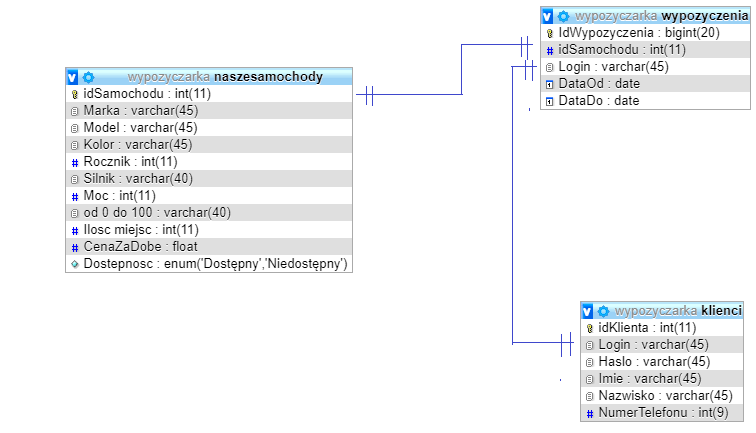756x433 pixels.
Task: Click the relation line leaving naszesamochody idSamochodu
Action: [x=410, y=94]
